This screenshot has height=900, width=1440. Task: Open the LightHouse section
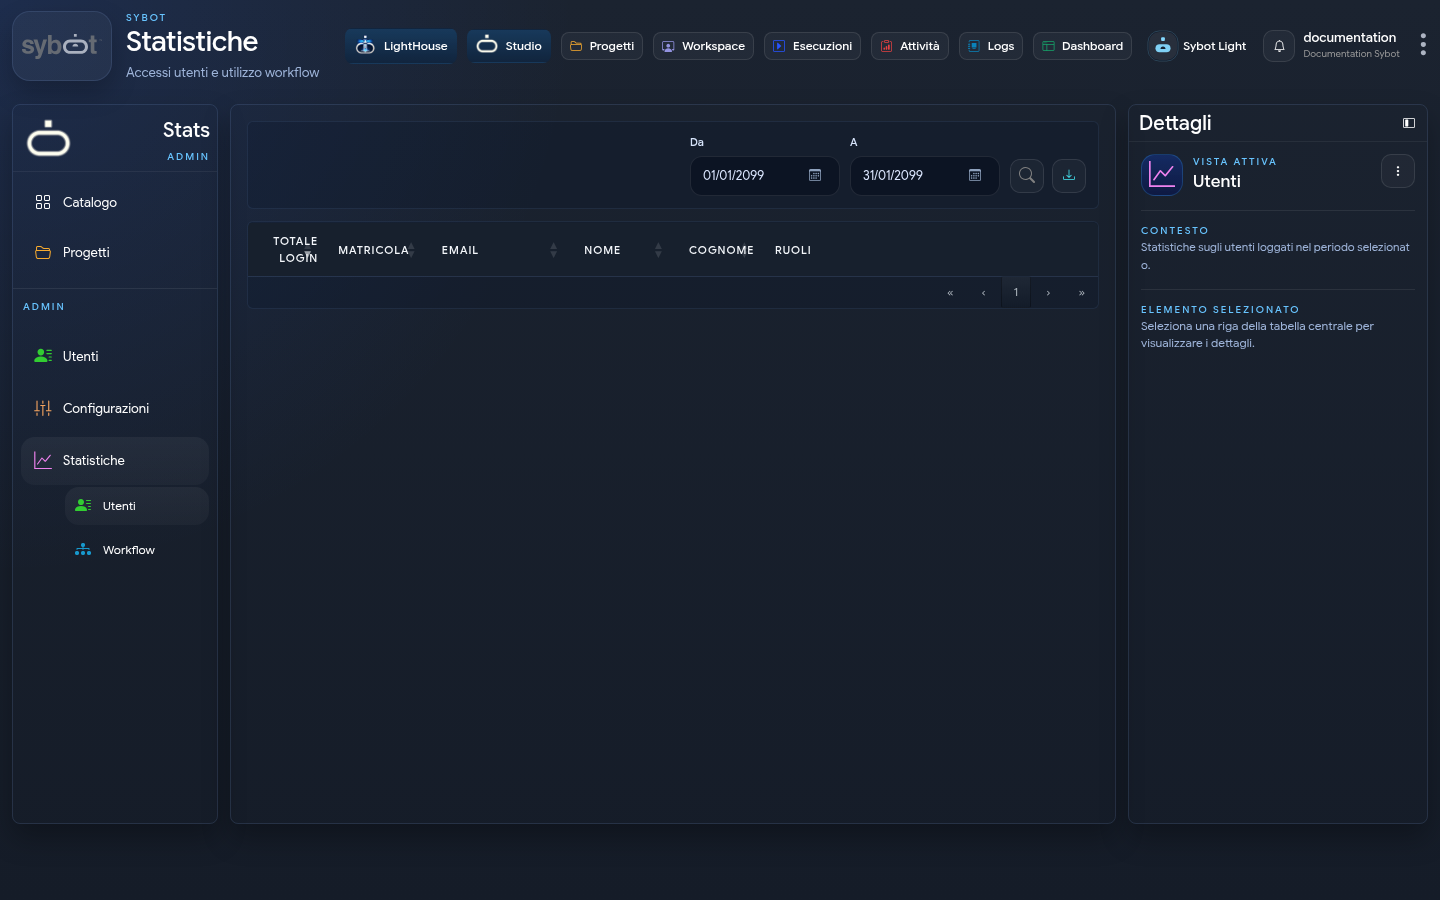[401, 46]
